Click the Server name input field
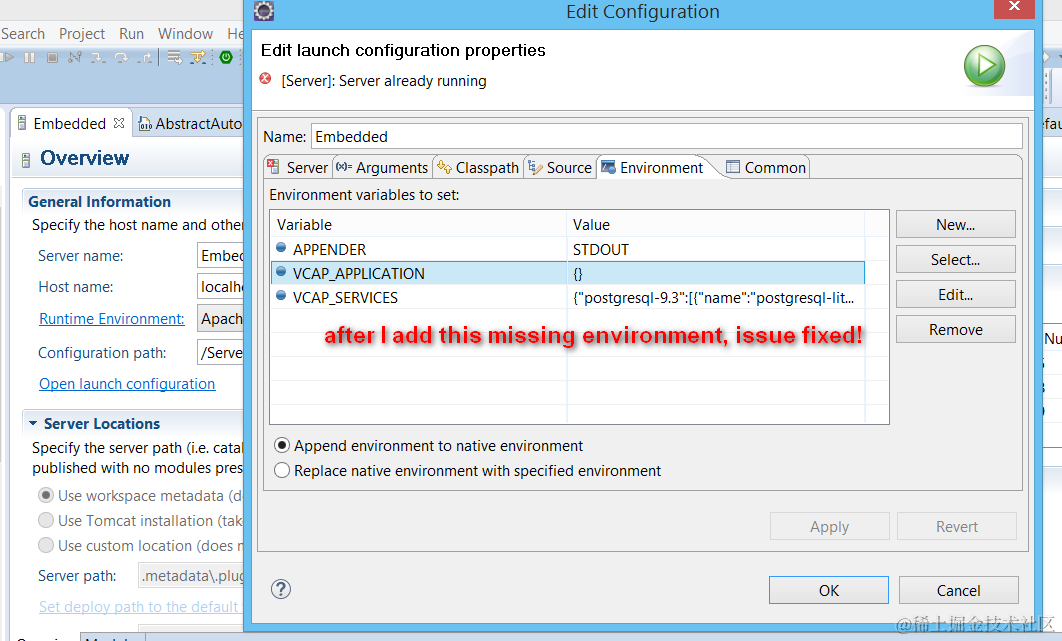1062x641 pixels. (220, 255)
